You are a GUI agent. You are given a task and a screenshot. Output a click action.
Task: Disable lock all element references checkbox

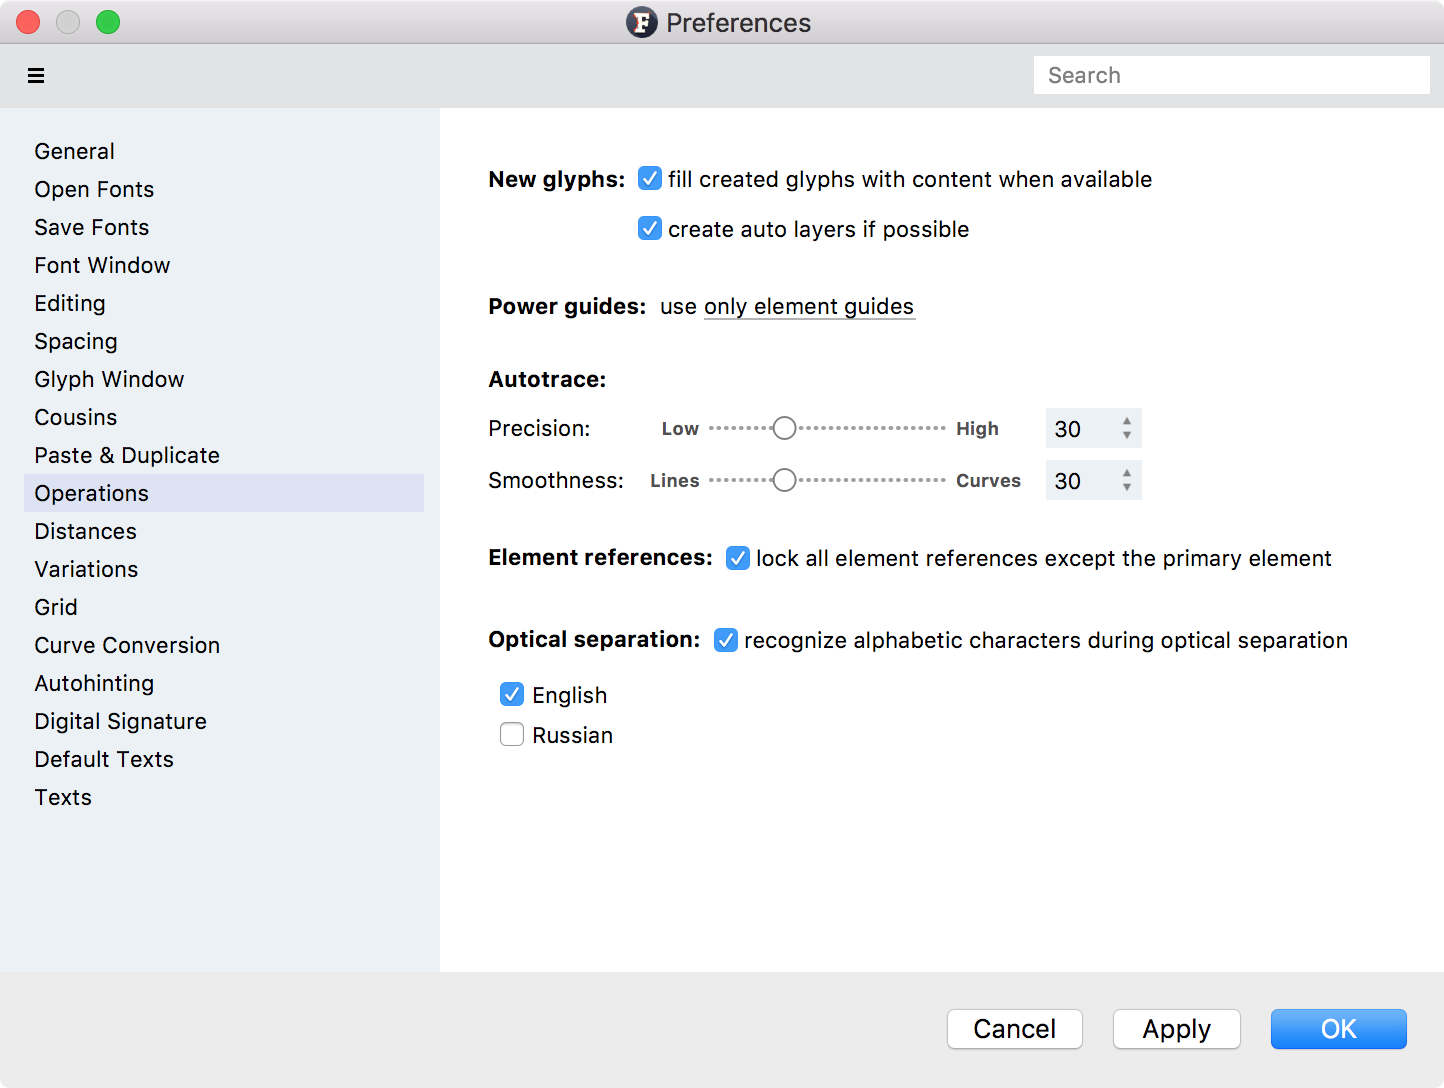coord(738,558)
